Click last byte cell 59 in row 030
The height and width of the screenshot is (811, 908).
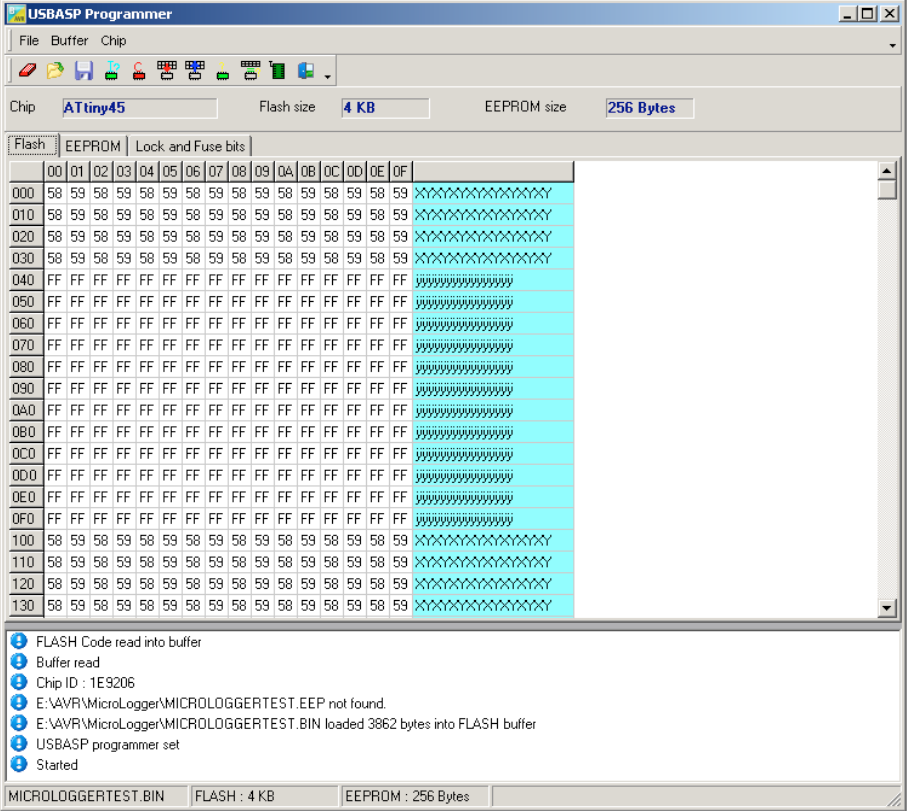coord(400,258)
